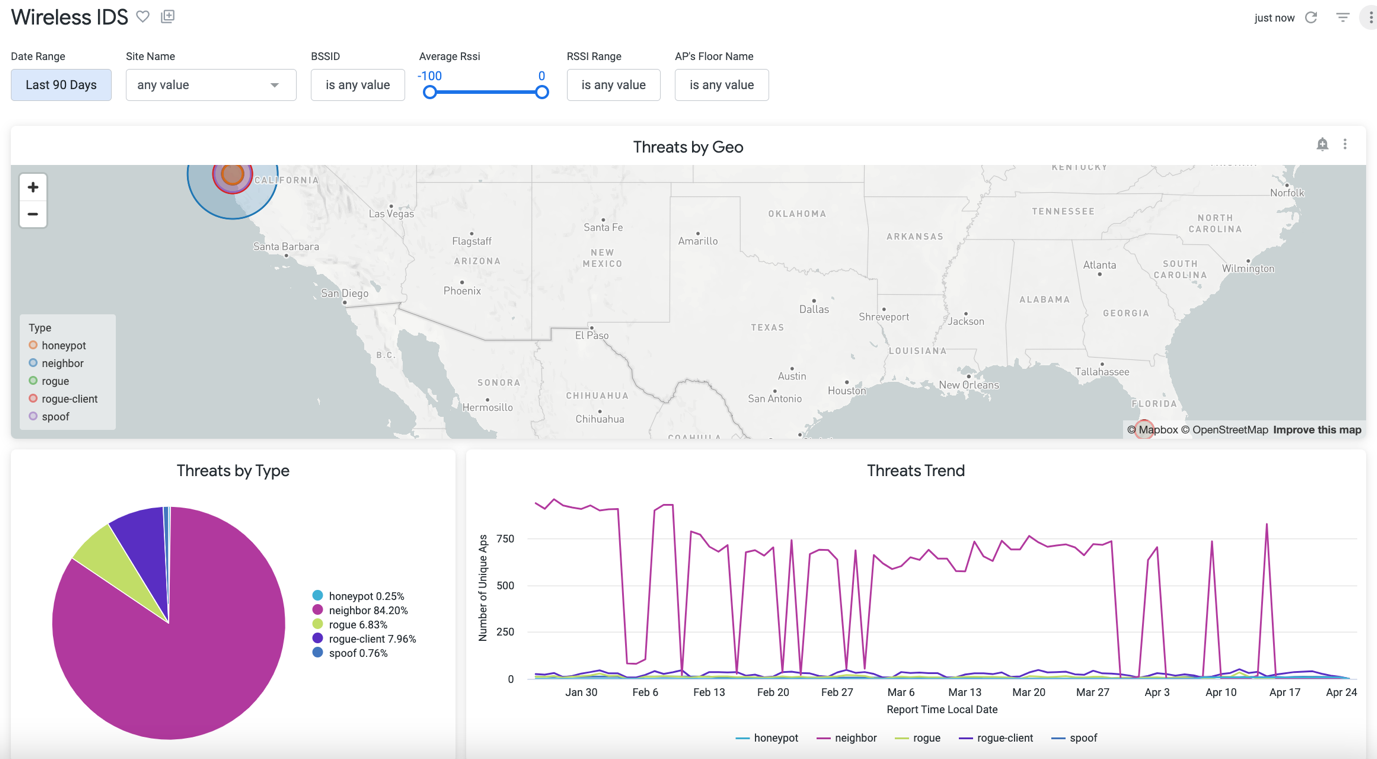Toggle rogue-client series in Threats Trend legend
Image resolution: width=1377 pixels, height=759 pixels.
[995, 738]
